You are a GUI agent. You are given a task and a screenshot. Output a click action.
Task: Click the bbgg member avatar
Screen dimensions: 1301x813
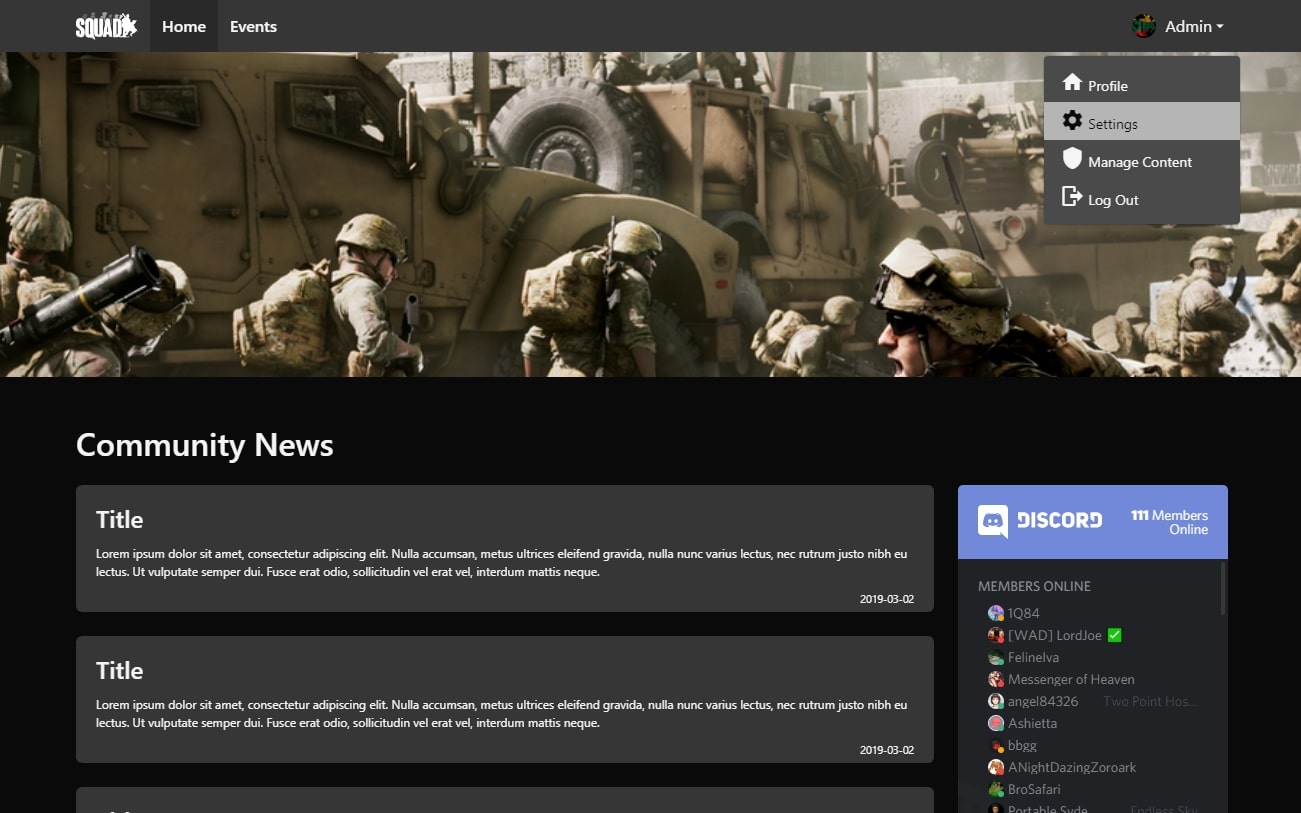996,745
